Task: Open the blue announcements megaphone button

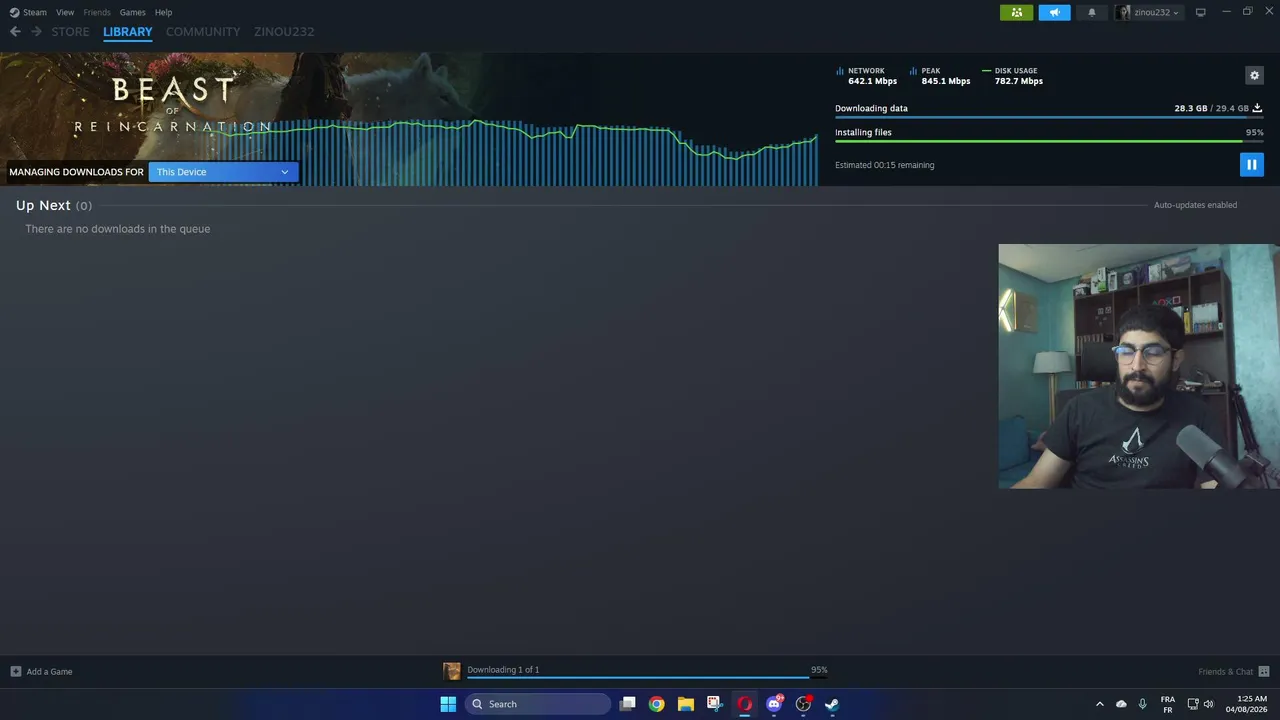Action: pos(1054,12)
